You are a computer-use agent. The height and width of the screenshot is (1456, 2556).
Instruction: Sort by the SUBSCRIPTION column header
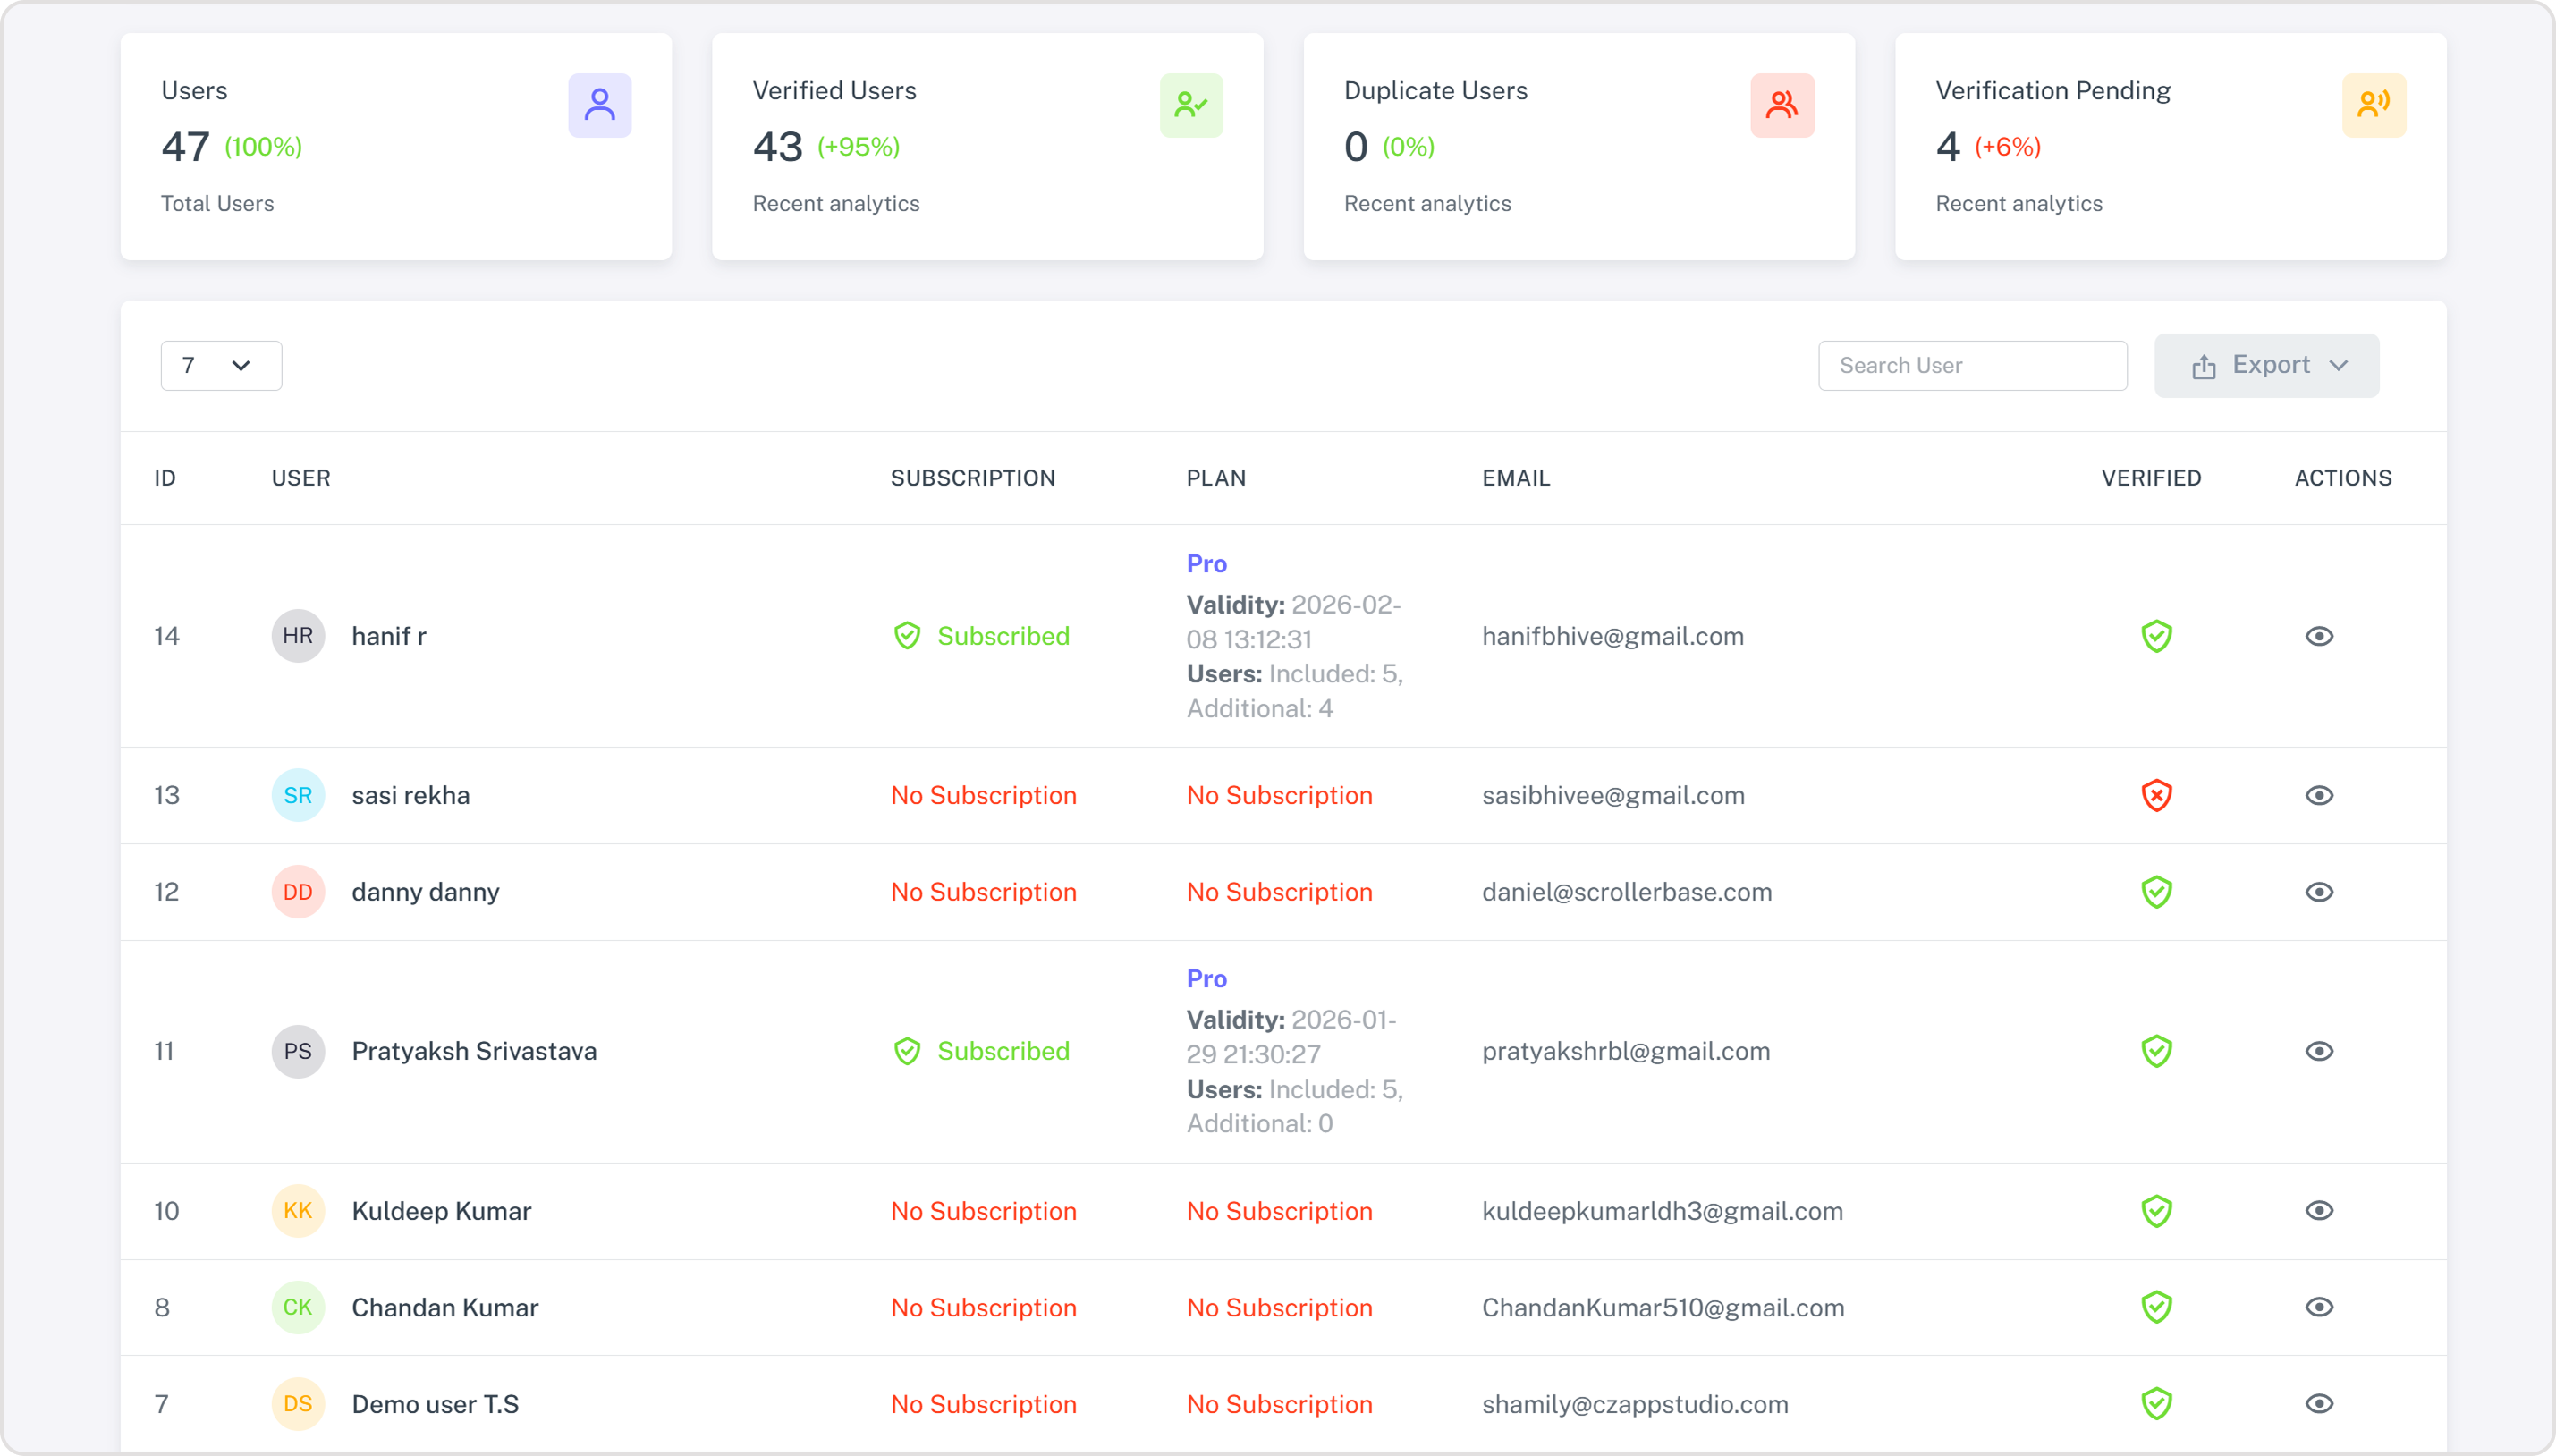point(973,478)
